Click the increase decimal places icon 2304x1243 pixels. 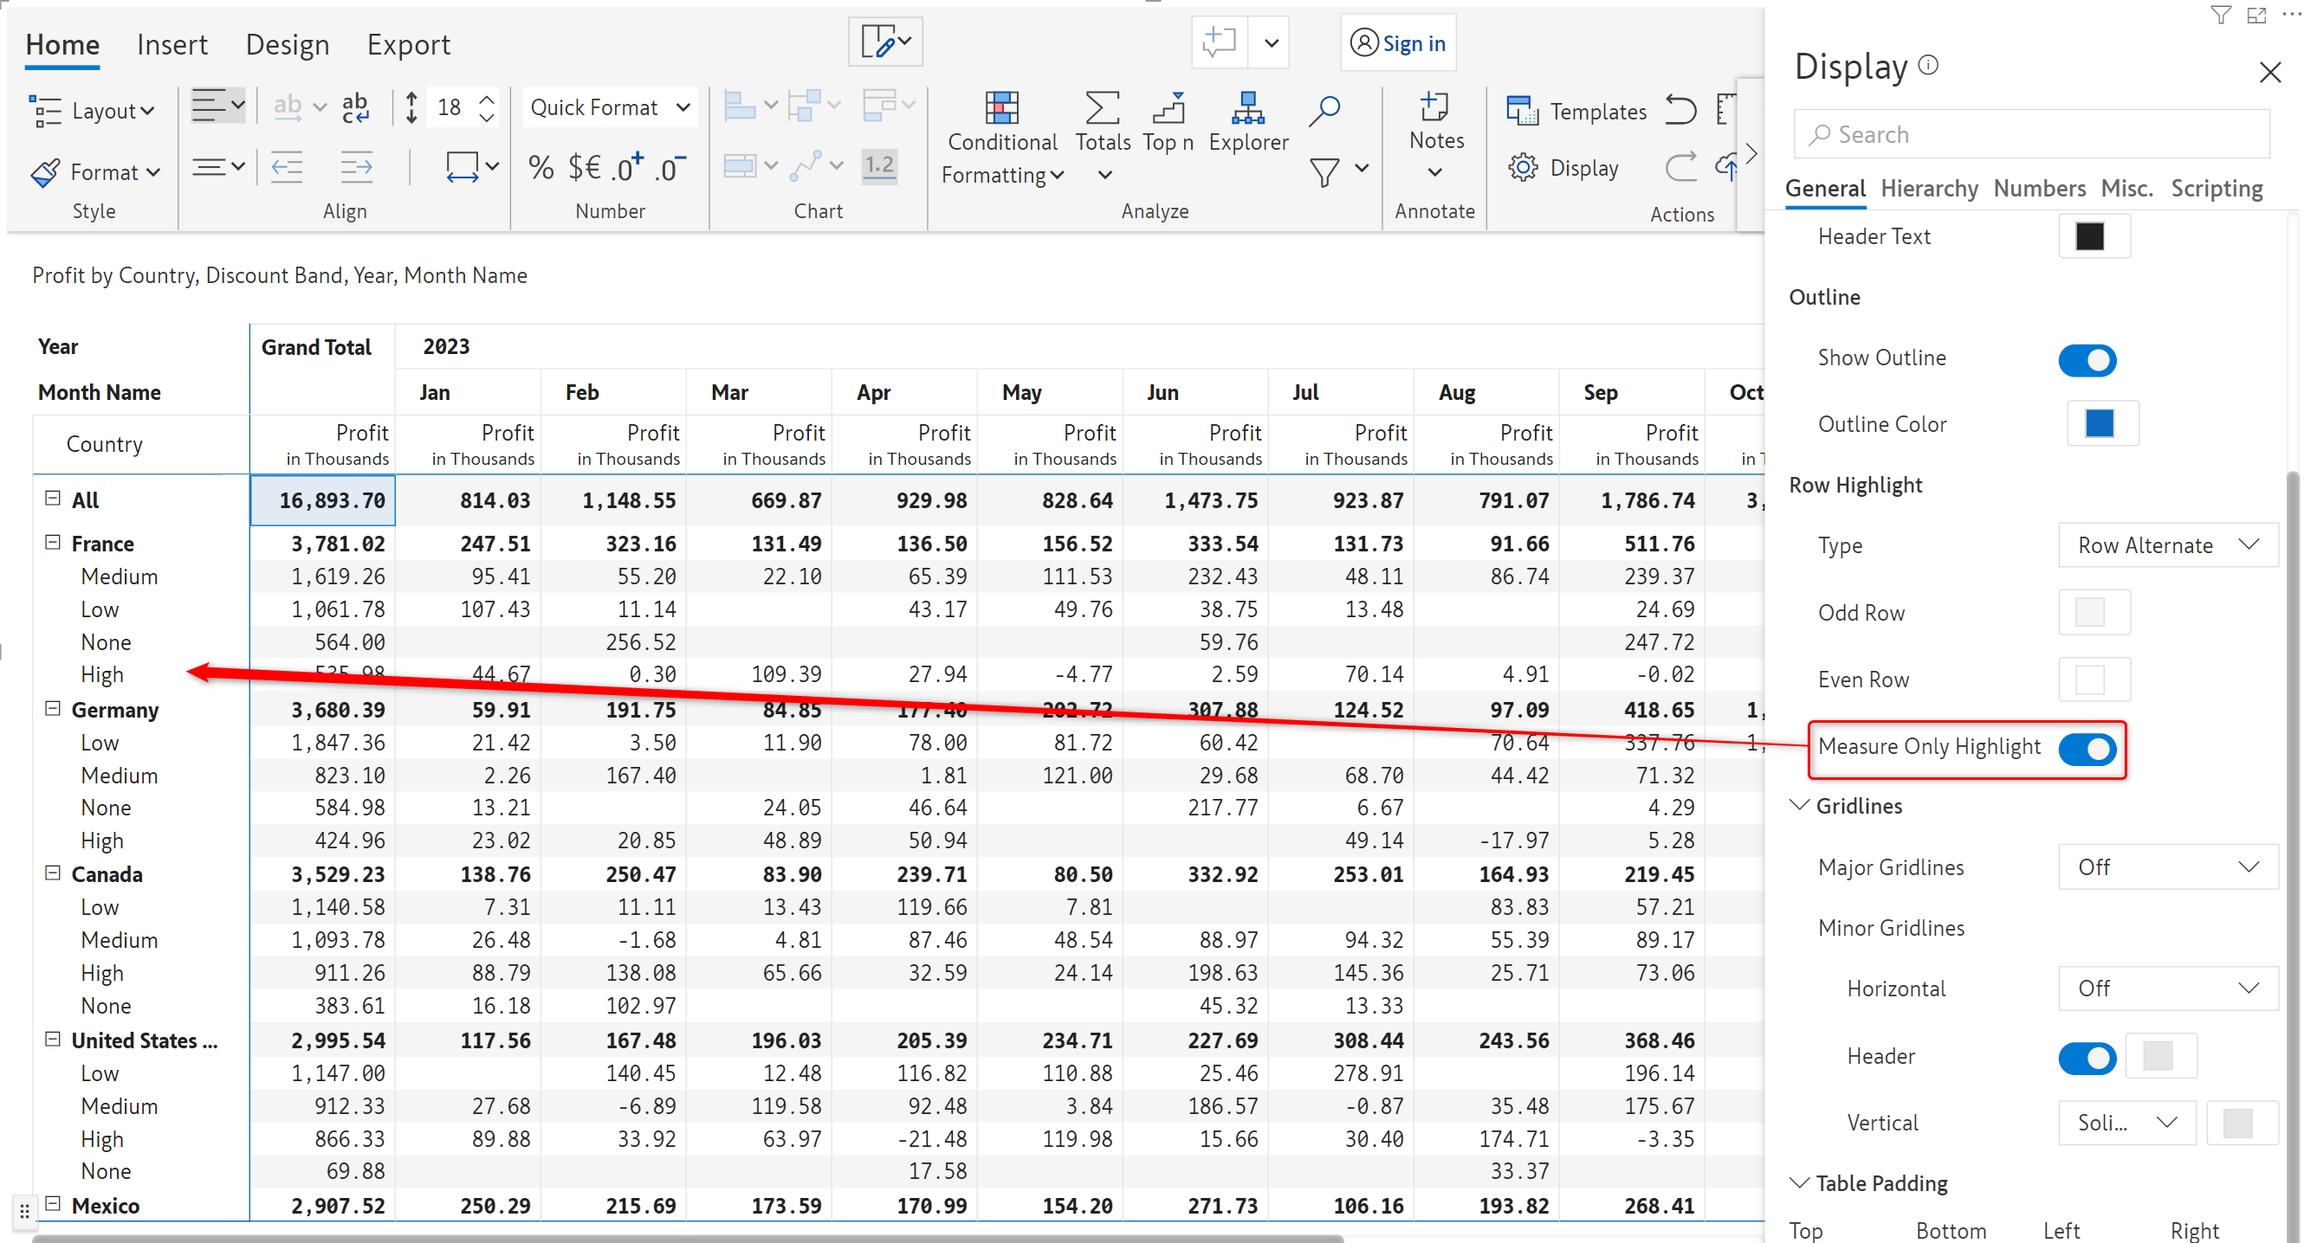pos(628,167)
